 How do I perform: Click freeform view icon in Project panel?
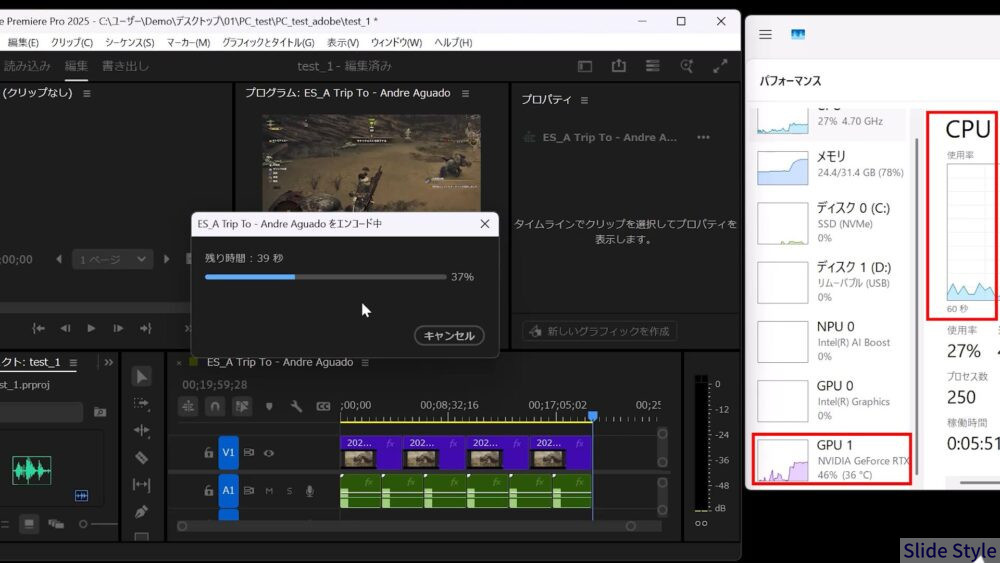(x=56, y=524)
